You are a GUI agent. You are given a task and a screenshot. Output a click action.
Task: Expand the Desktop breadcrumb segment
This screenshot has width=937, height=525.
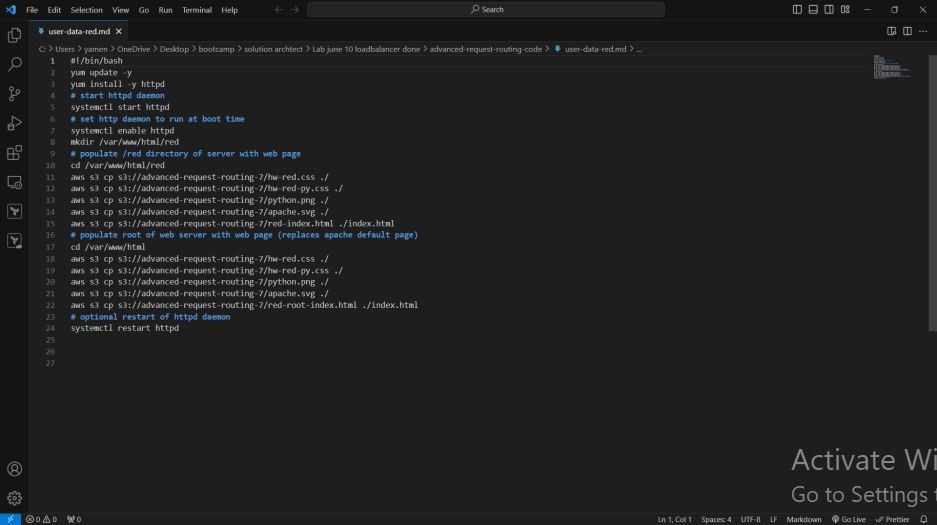tap(174, 49)
